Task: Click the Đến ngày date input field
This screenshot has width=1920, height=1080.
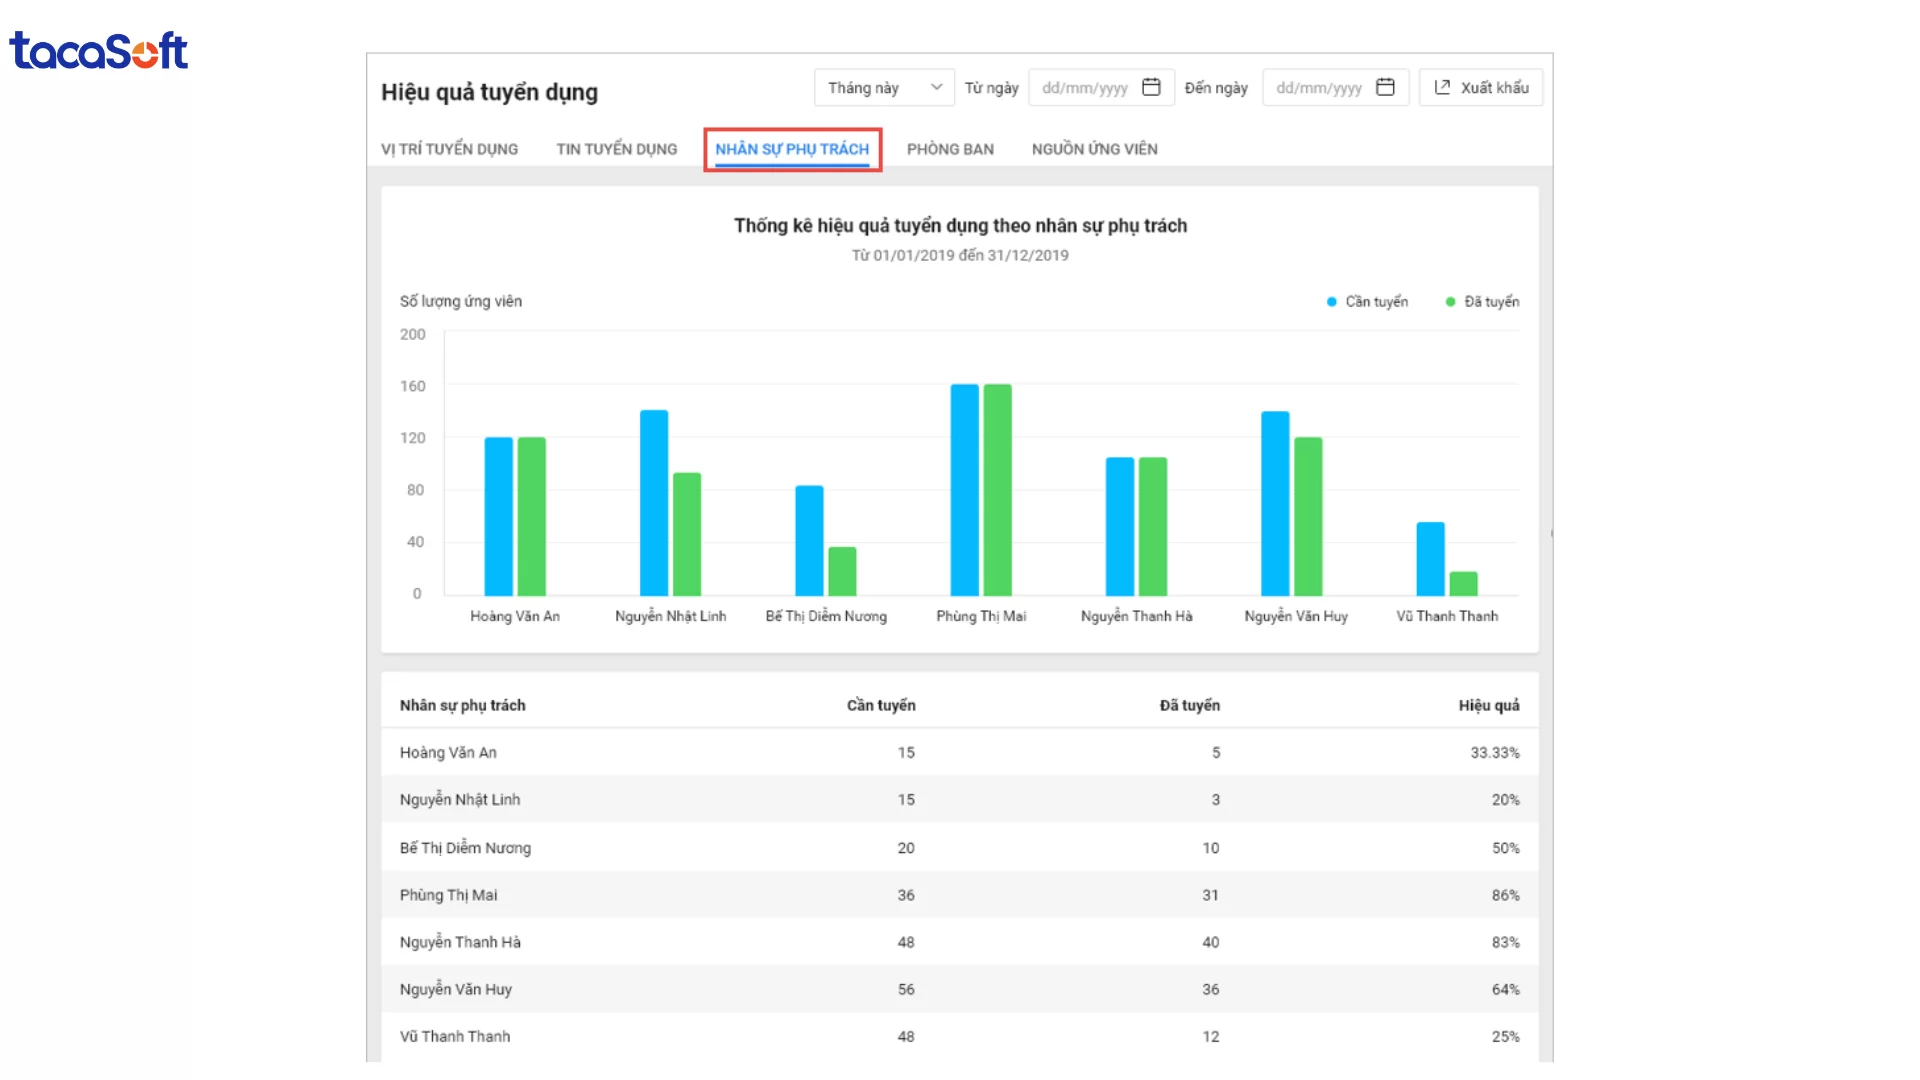Action: [x=1319, y=88]
